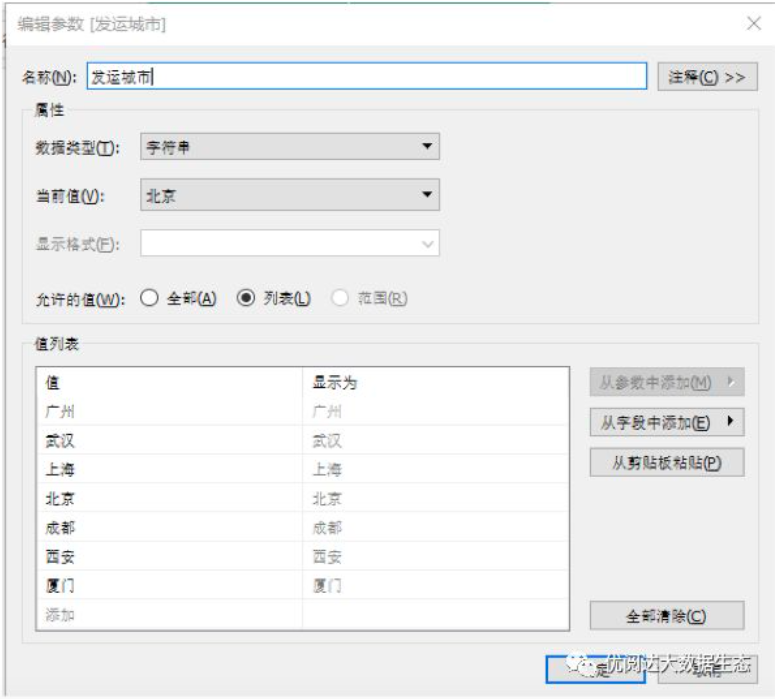Viewport: 775px width, 699px height.
Task: Click the 显示为 cell for 武汉
Action: [327, 441]
